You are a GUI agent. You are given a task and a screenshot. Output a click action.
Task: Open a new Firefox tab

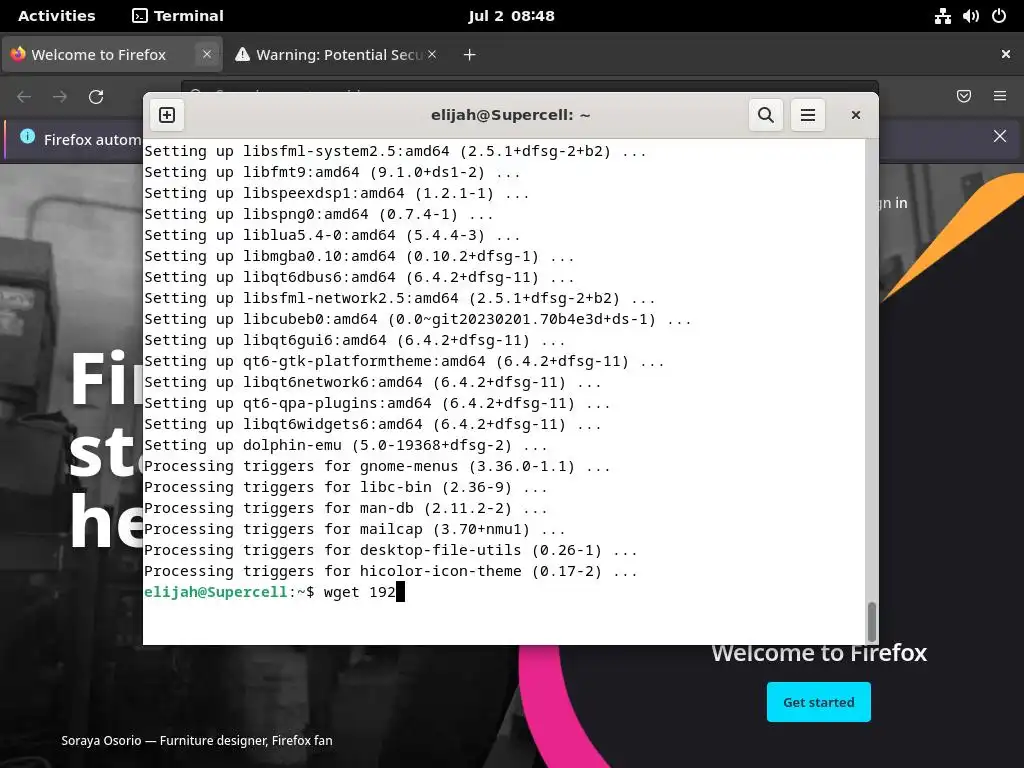pyautogui.click(x=470, y=55)
